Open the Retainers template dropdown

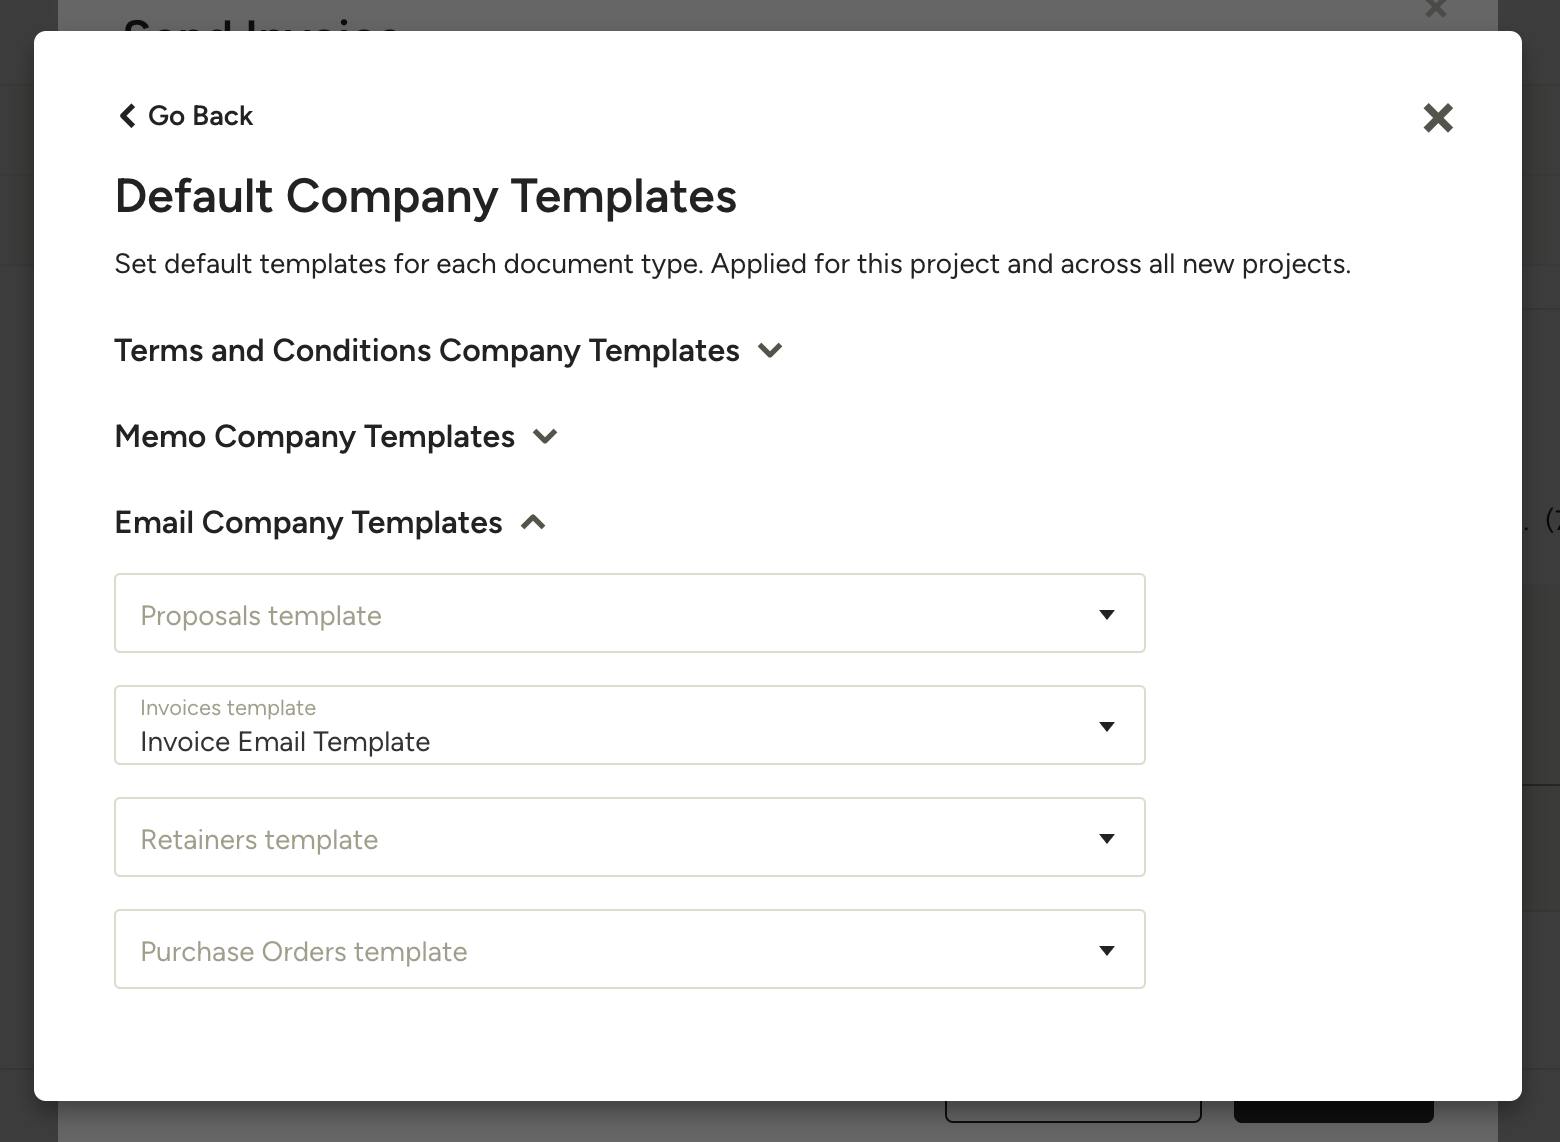[x=629, y=838]
